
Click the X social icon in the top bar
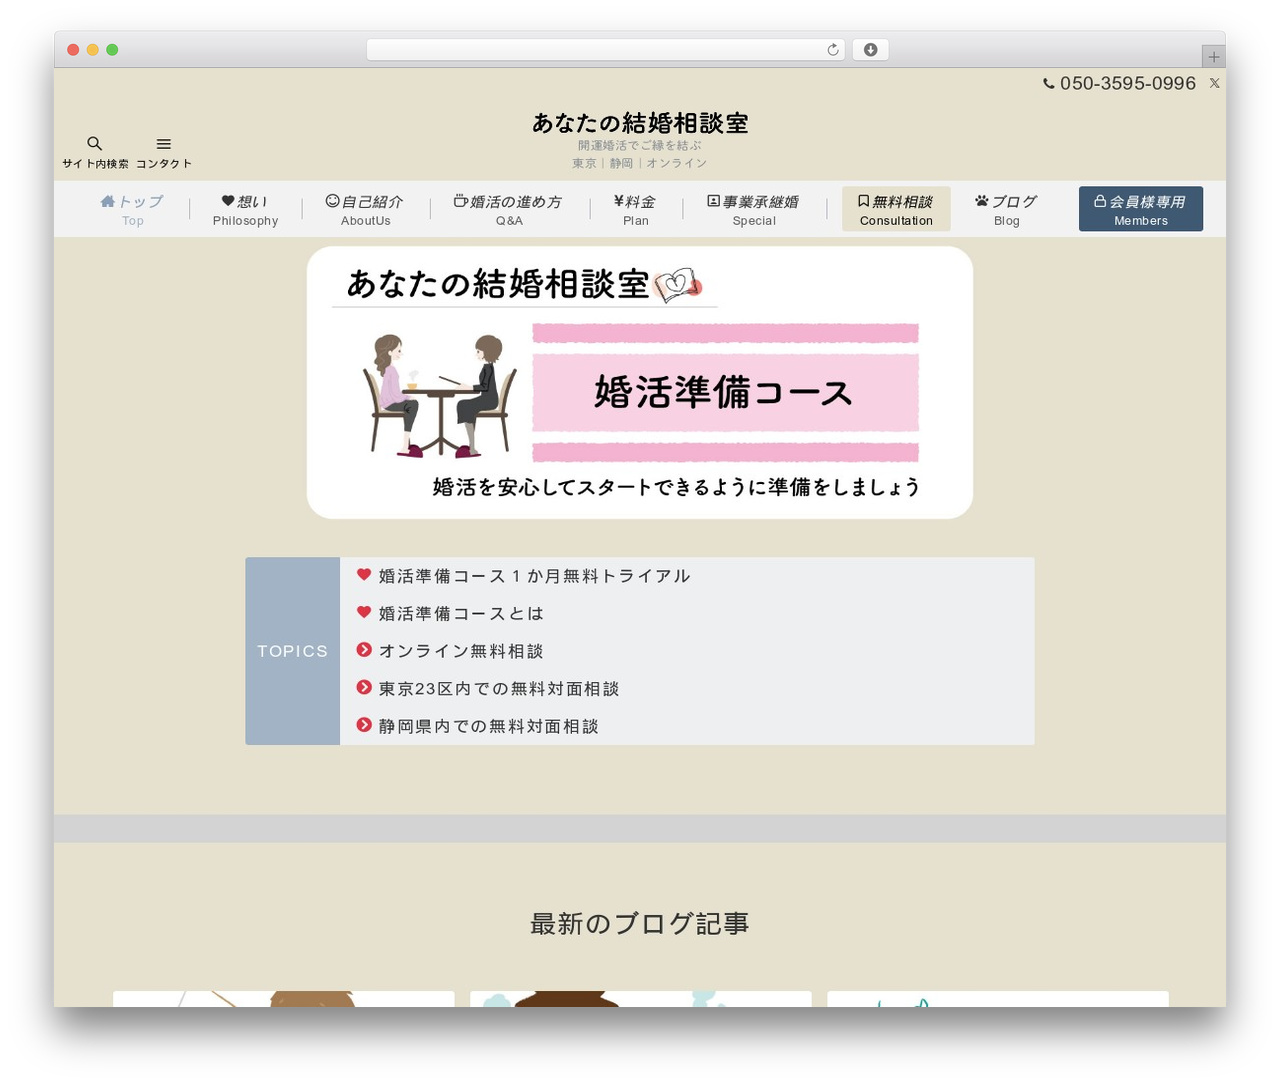1214,83
